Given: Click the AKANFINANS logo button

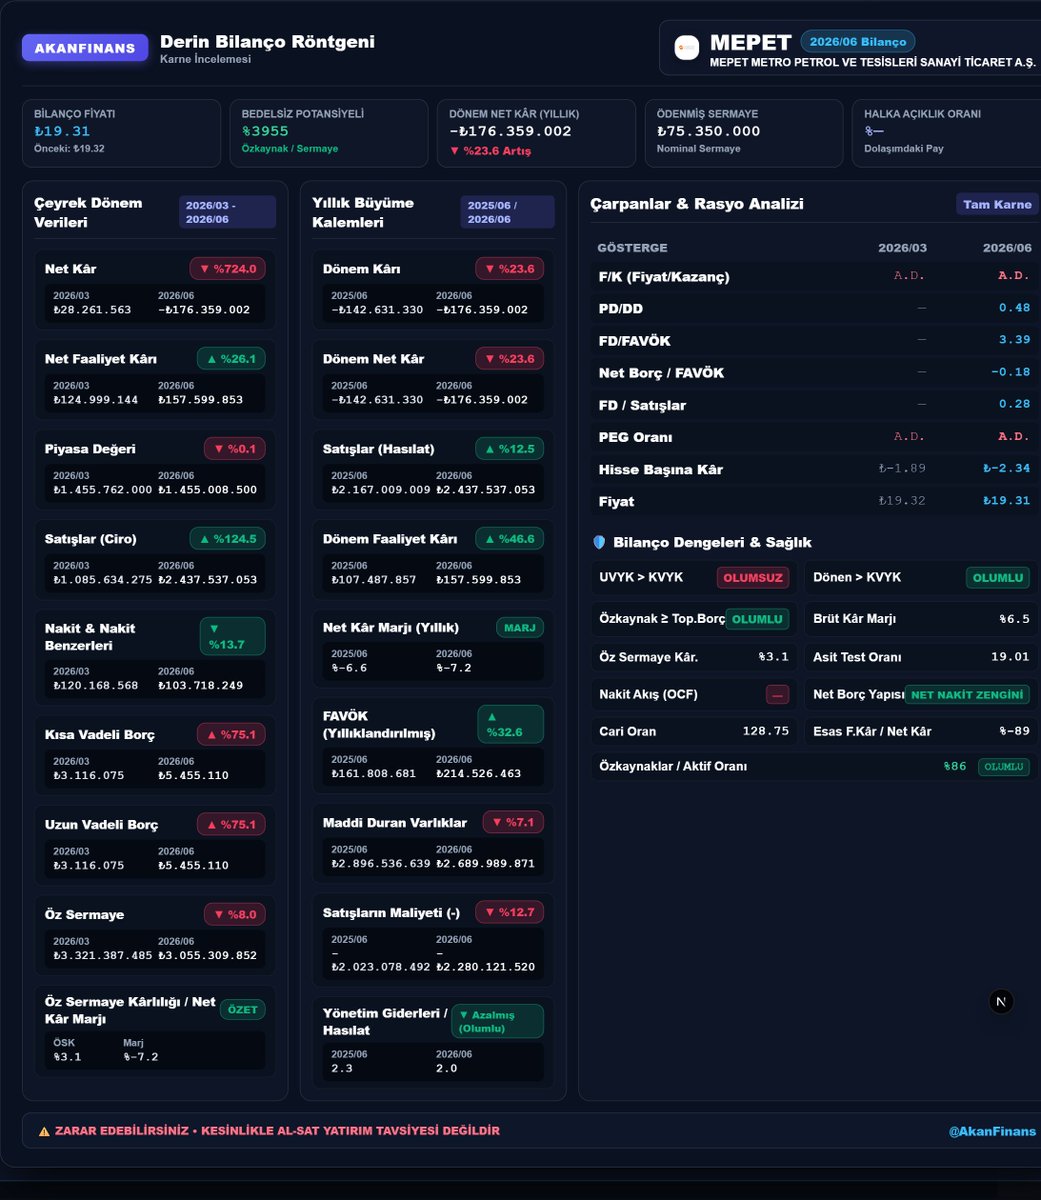Looking at the screenshot, I should pyautogui.click(x=85, y=48).
